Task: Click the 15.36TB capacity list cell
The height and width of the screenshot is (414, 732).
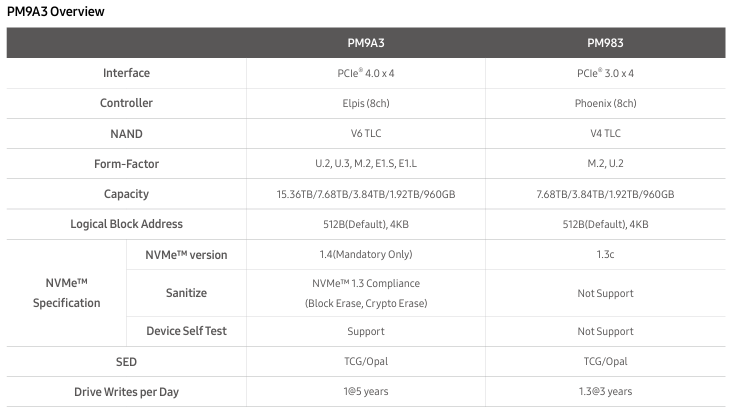Action: pos(366,194)
